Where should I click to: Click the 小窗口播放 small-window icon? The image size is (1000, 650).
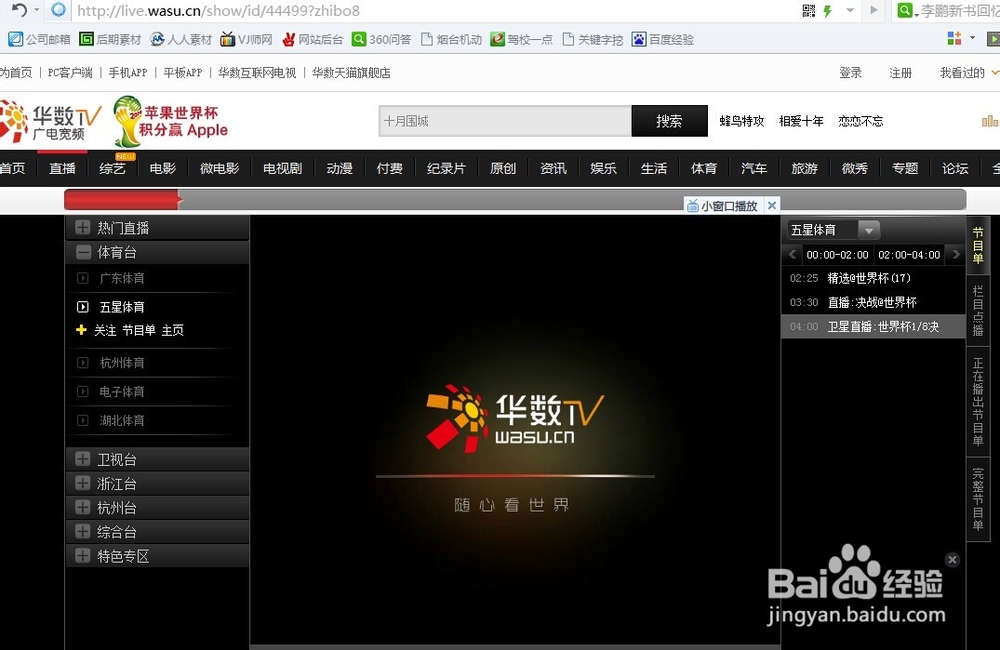pos(693,205)
